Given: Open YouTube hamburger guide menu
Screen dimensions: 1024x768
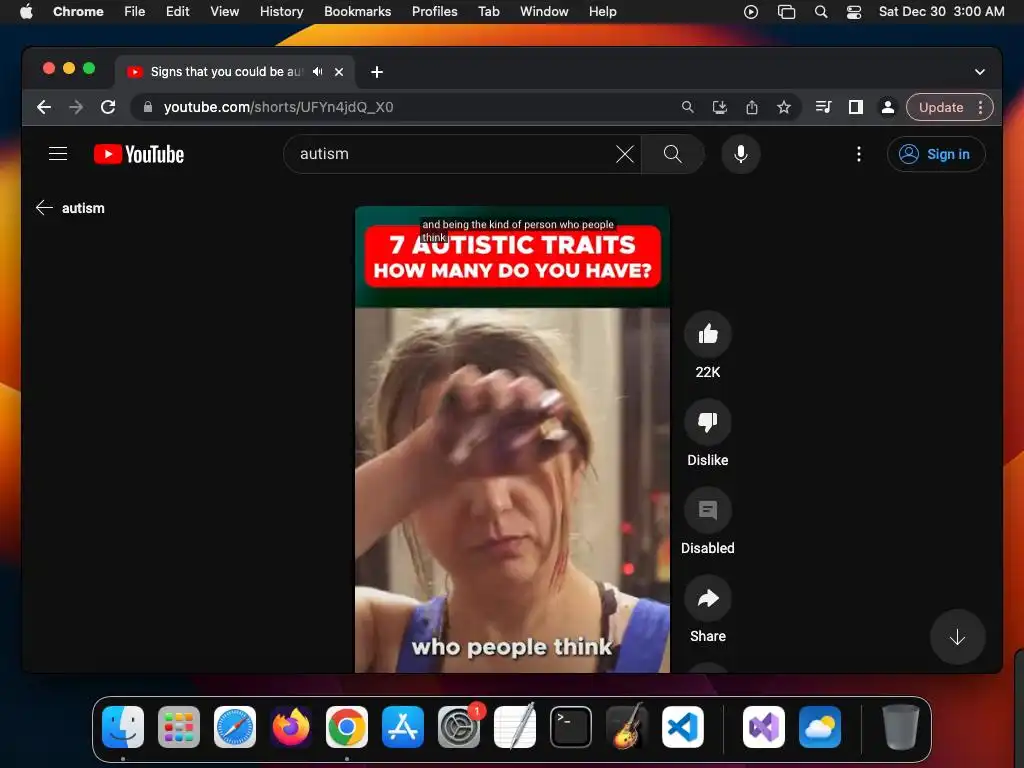Looking at the screenshot, I should (x=58, y=154).
